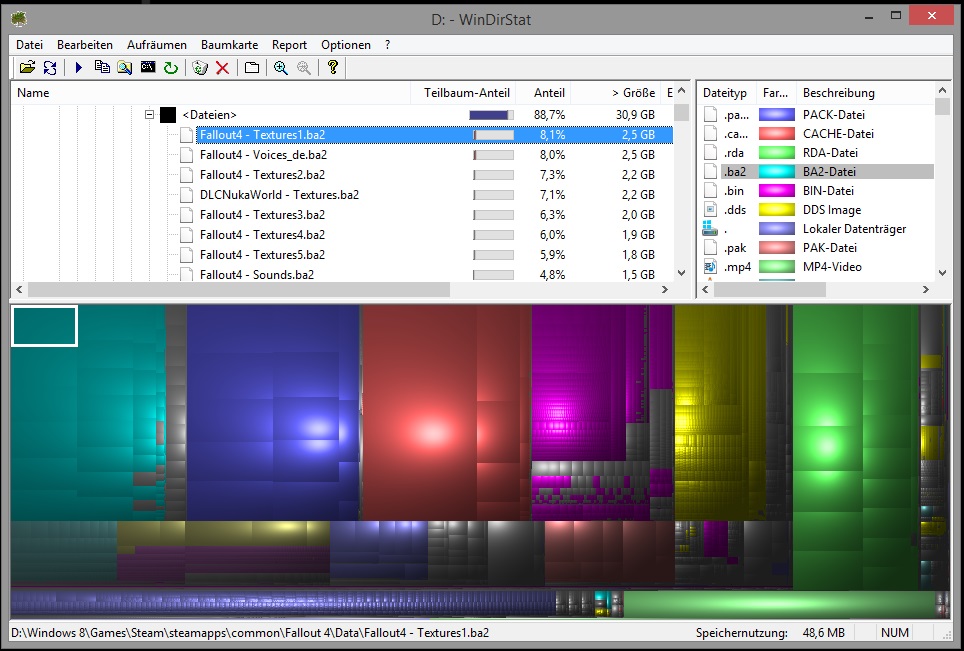Sort by the Beschreibung column header
Viewport: 964px width, 651px height.
click(866, 93)
